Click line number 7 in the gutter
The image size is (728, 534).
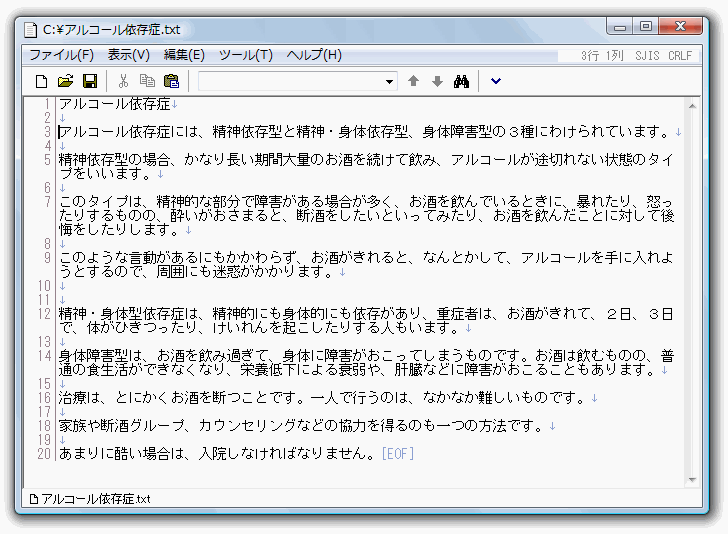(47, 202)
